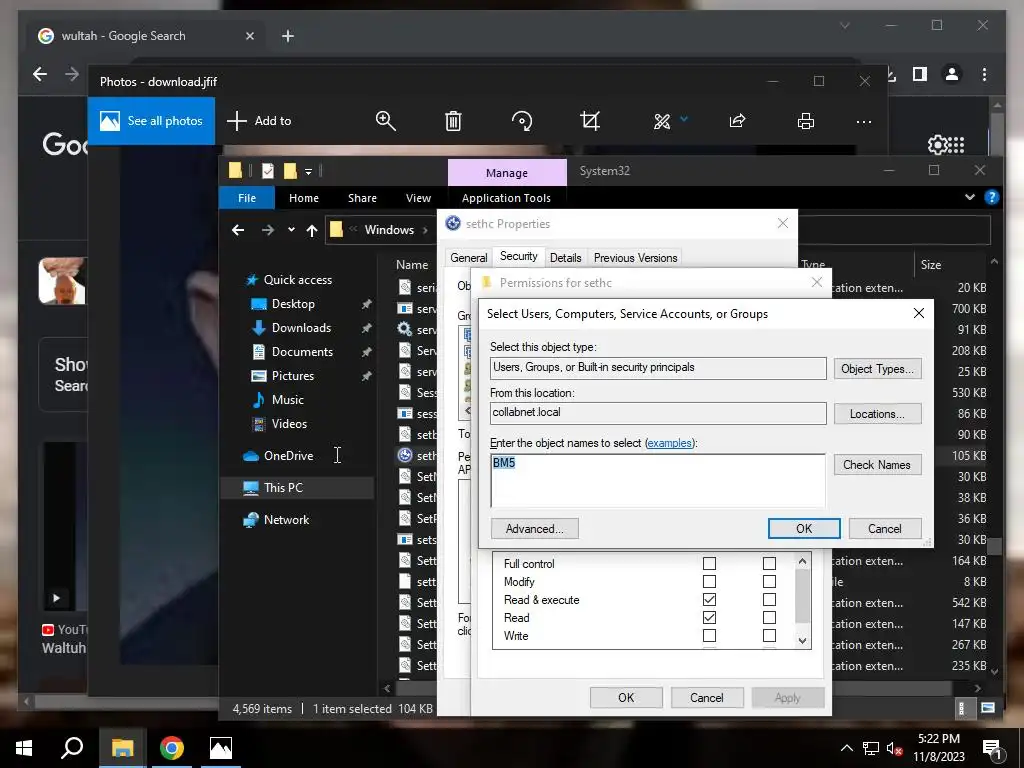Uncheck Allow for Read & execute
1024x768 pixels.
click(709, 599)
